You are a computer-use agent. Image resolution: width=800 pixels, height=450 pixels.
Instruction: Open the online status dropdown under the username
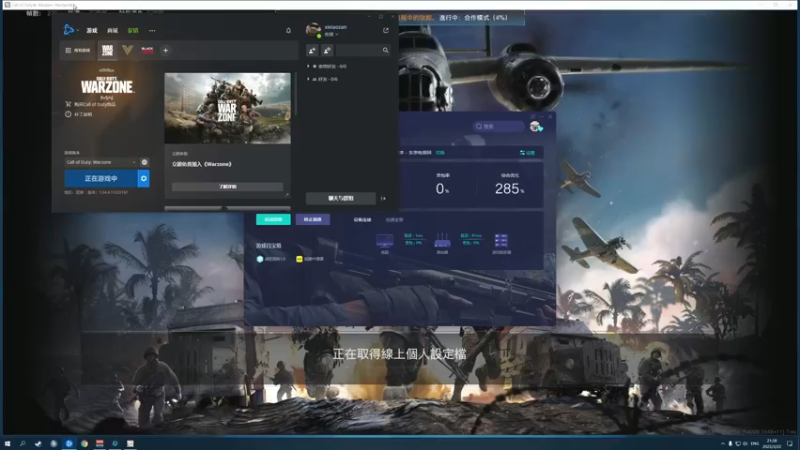(332, 35)
